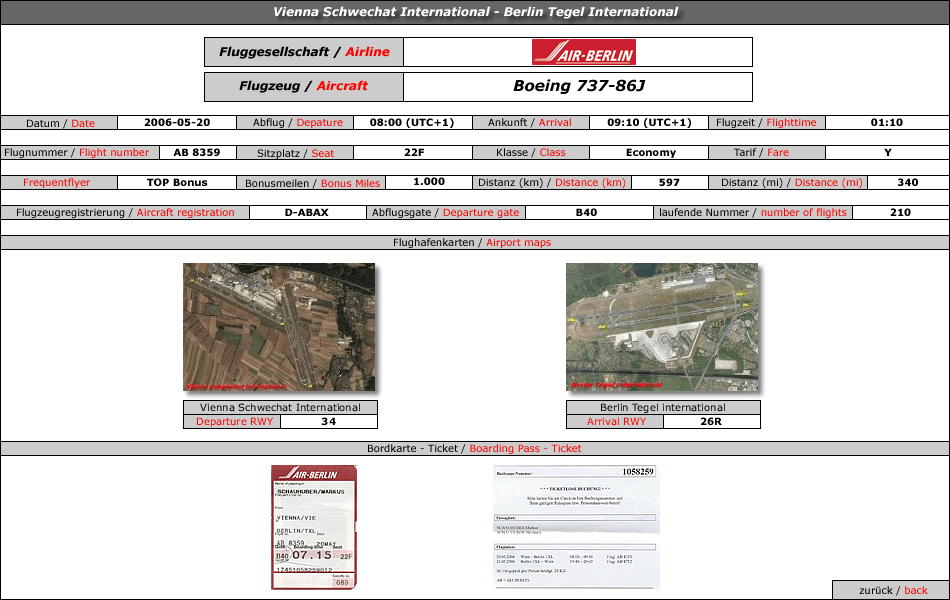Select departure gate B40
This screenshot has height=600, width=950.
[586, 213]
